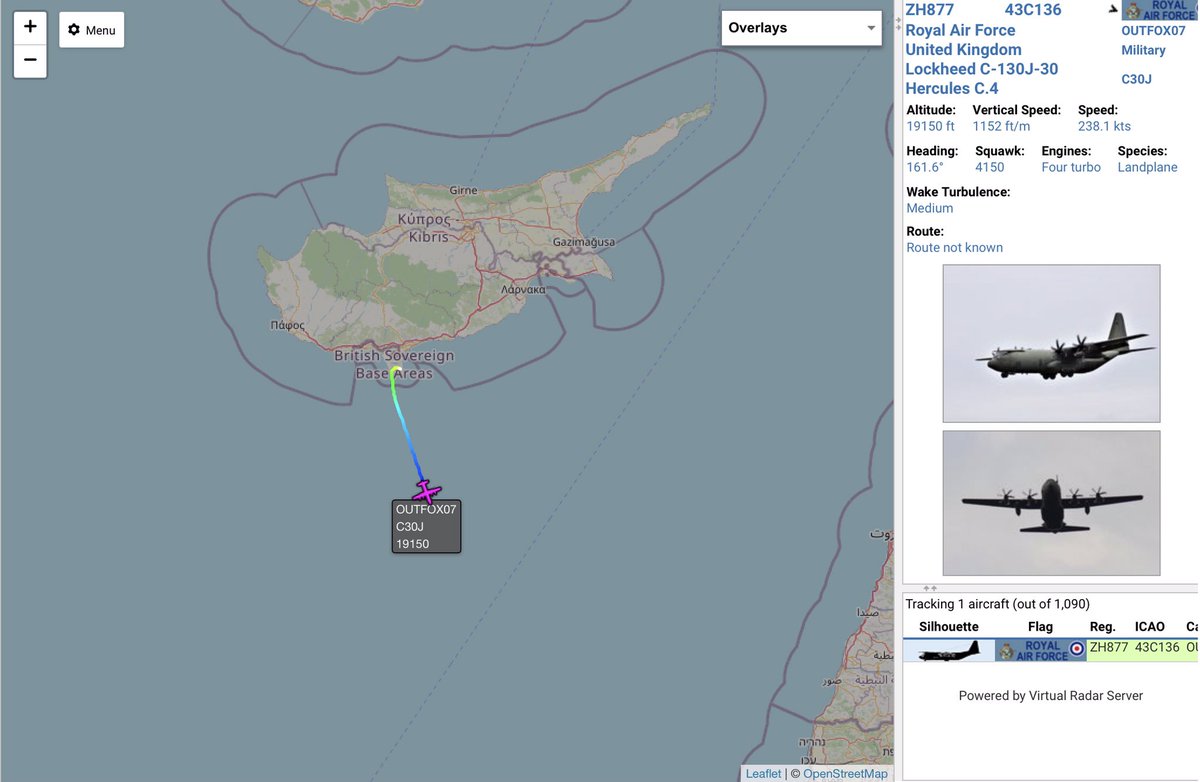Click the splitter handle above the tracking list
This screenshot has width=1200, height=782.
pyautogui.click(x=930, y=589)
